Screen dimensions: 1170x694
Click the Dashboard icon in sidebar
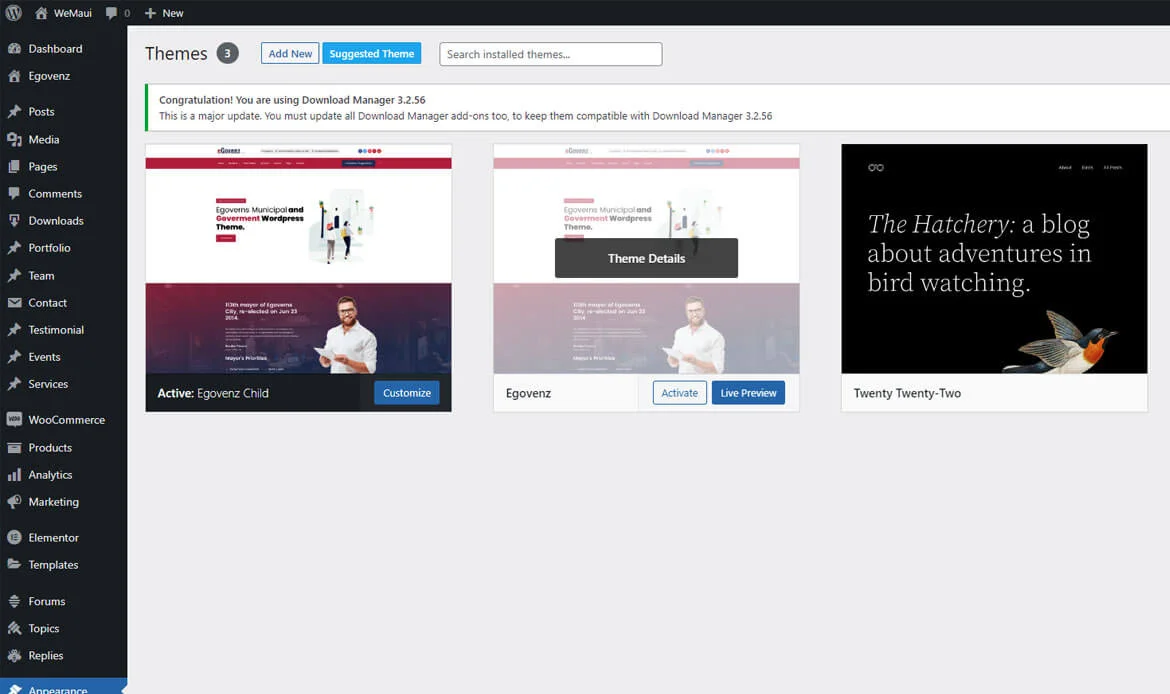pos(14,48)
